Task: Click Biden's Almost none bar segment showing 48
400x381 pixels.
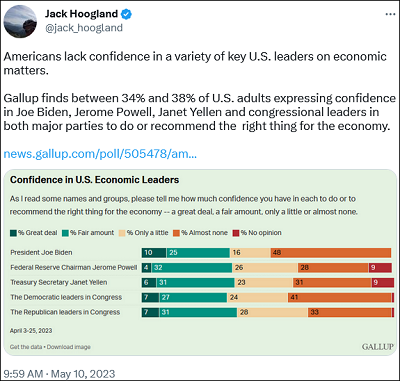Action: [x=331, y=253]
